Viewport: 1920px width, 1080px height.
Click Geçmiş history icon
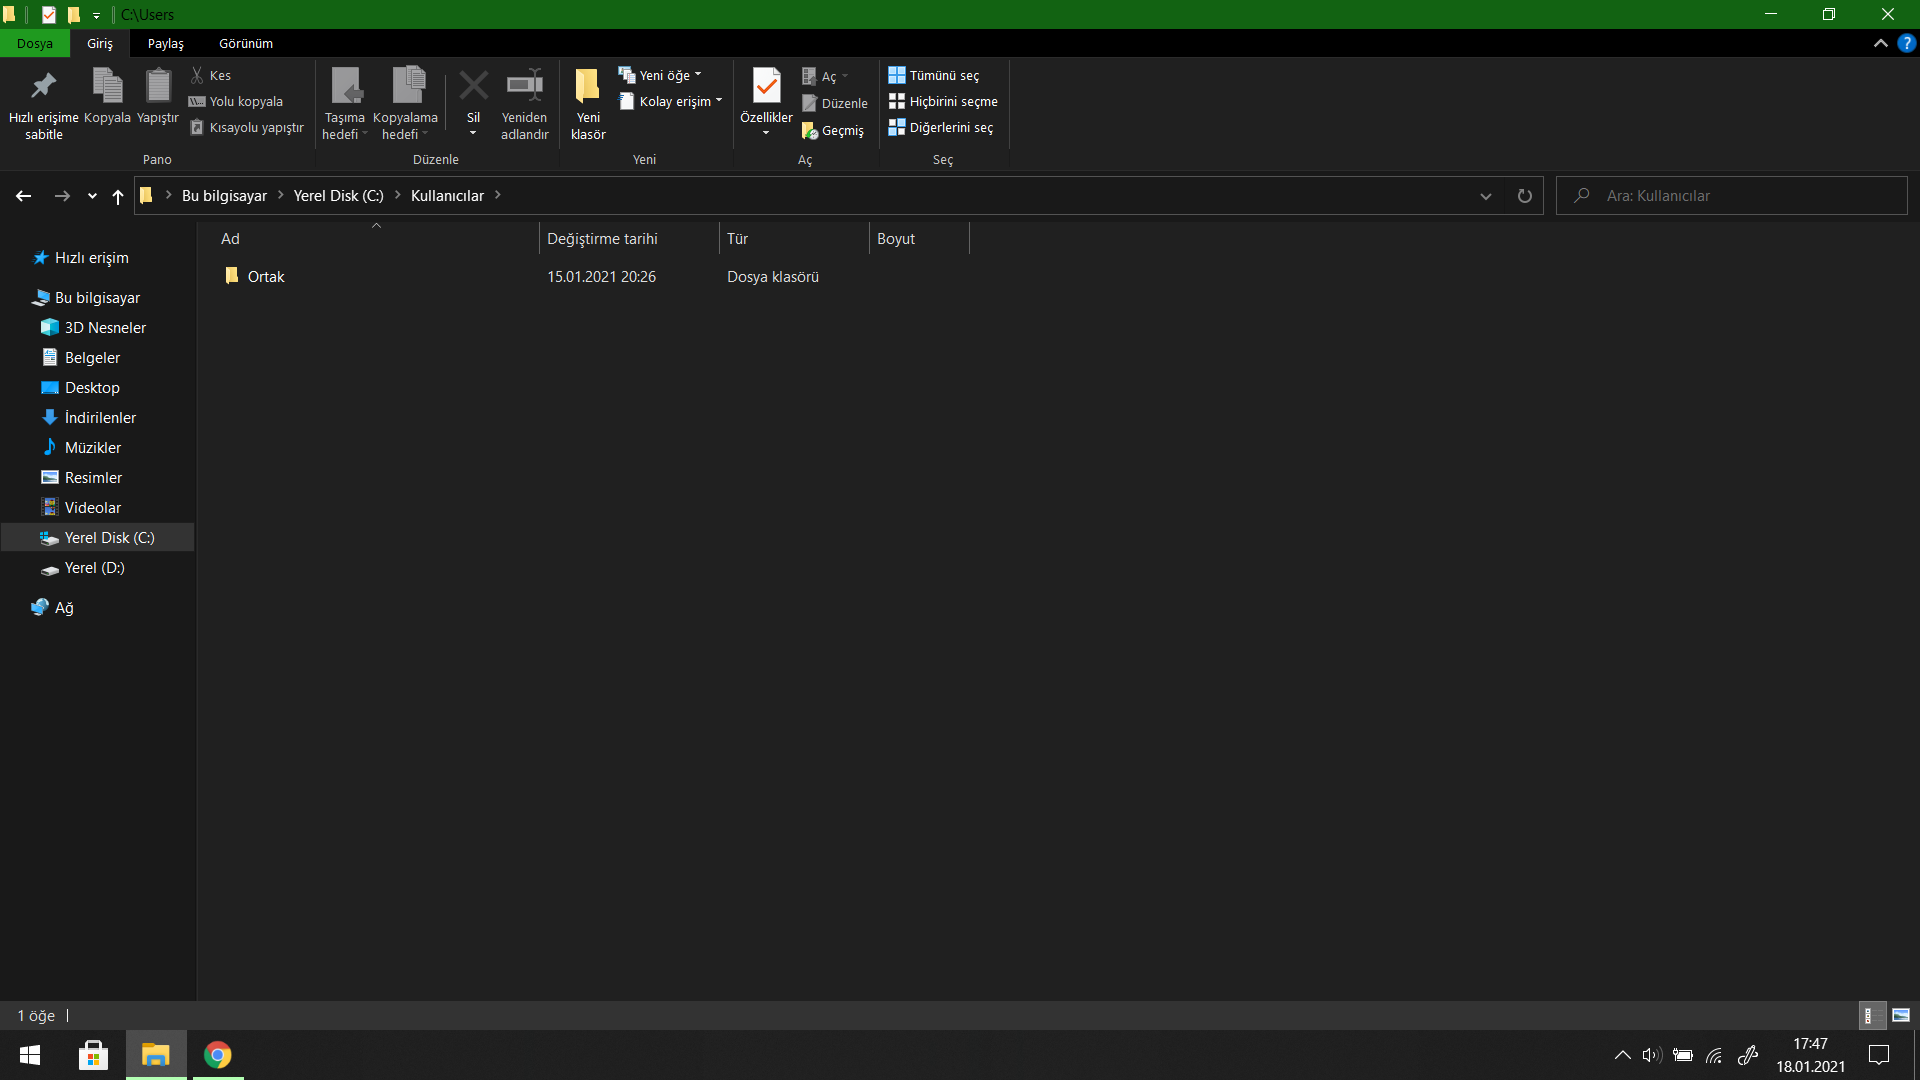(x=810, y=131)
